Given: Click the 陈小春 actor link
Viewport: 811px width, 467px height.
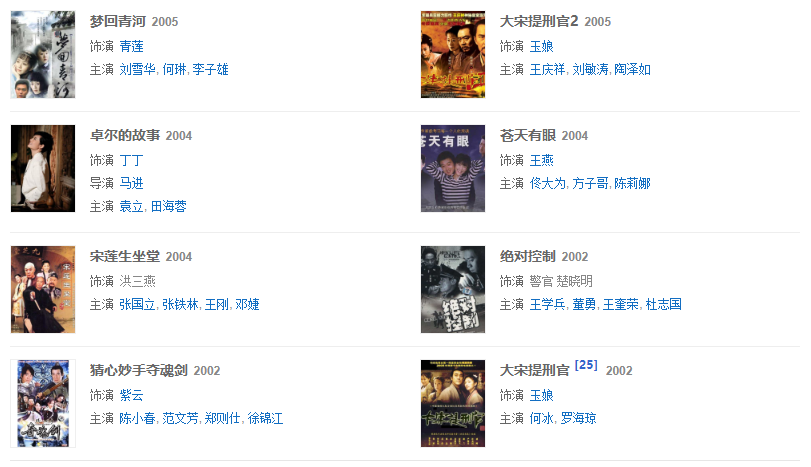Looking at the screenshot, I should click(x=138, y=418).
